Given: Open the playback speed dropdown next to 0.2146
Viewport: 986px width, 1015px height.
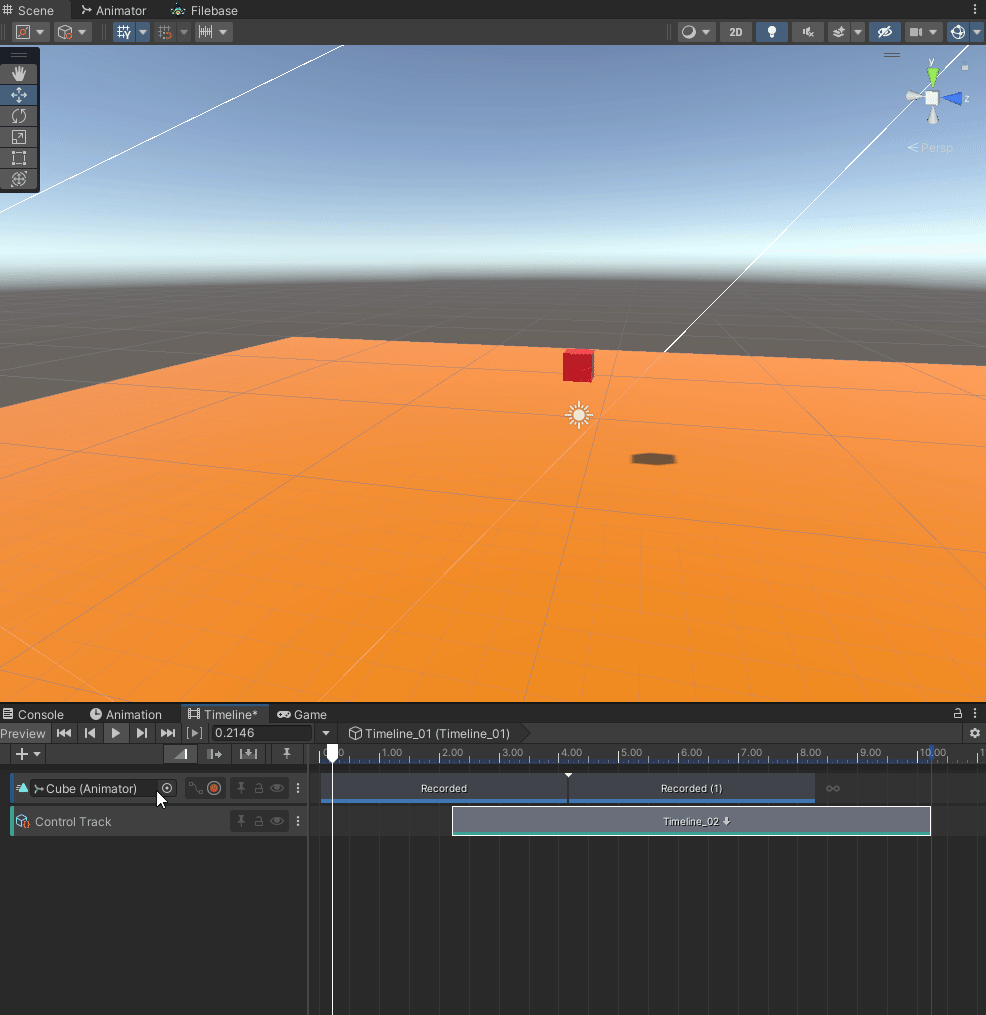Looking at the screenshot, I should [325, 733].
